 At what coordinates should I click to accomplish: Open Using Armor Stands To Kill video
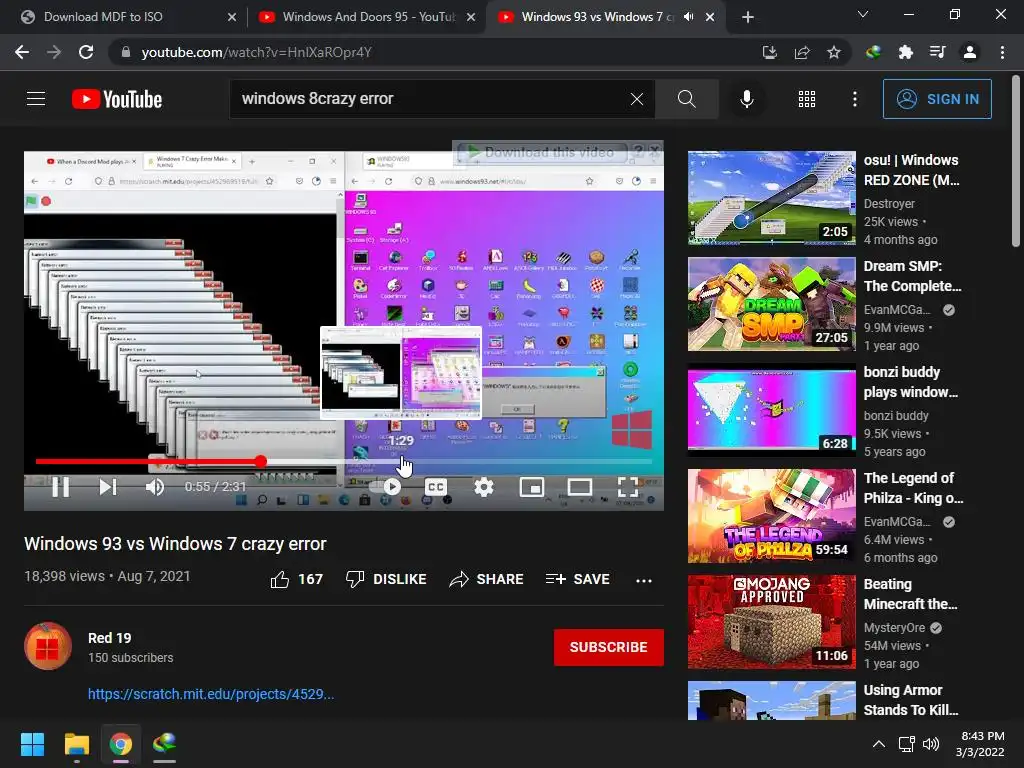click(911, 700)
